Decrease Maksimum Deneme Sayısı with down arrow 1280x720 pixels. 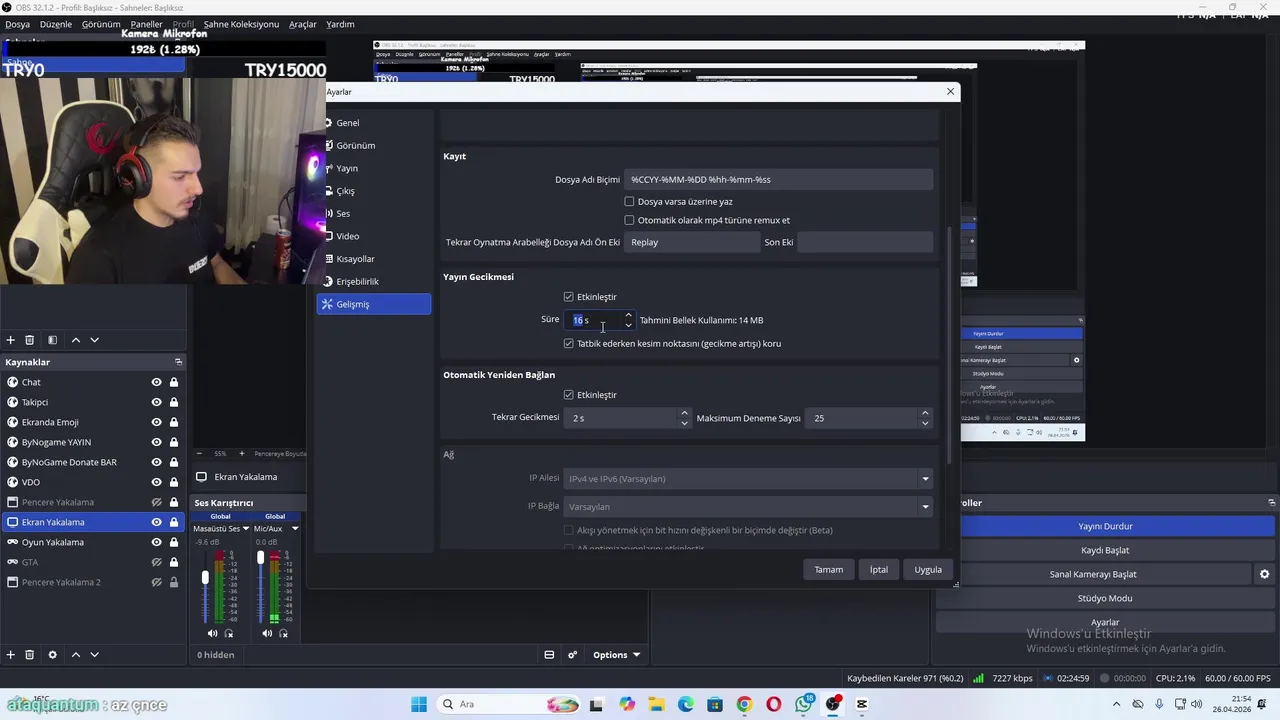(x=924, y=423)
